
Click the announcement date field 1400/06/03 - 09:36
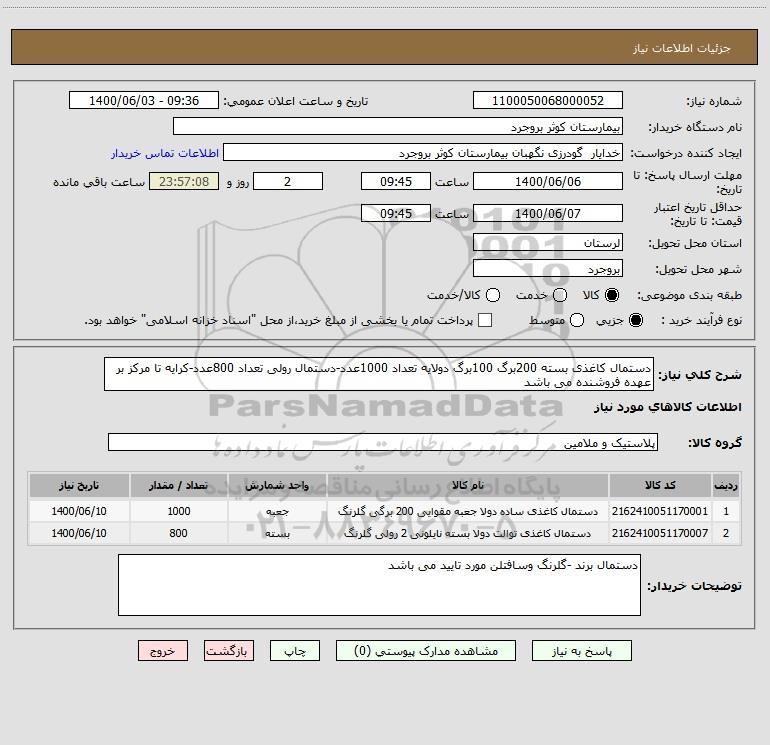coord(144,101)
